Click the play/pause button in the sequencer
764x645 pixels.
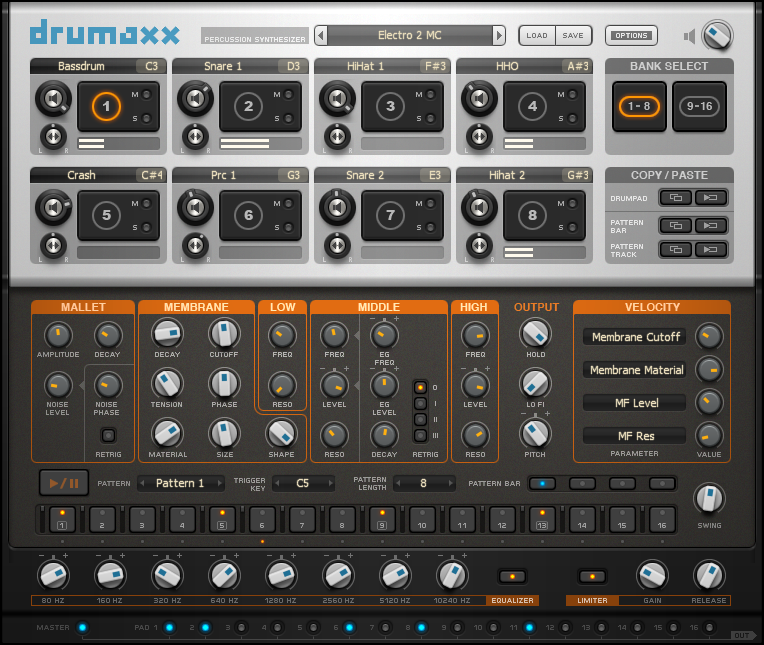coord(64,483)
